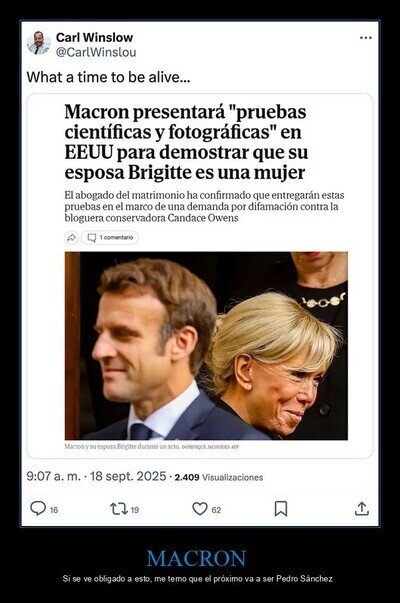Click the share upload icon
400x603 pixels.
pos(362,508)
